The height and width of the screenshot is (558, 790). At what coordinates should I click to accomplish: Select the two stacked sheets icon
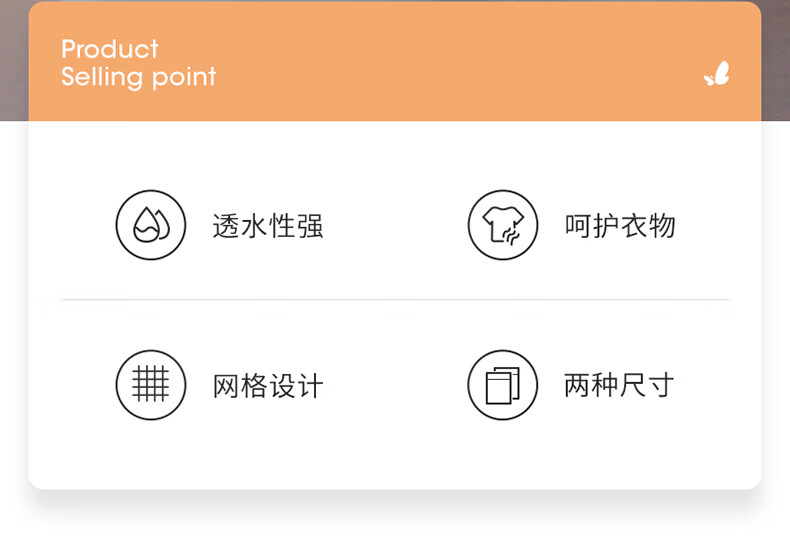(x=502, y=385)
